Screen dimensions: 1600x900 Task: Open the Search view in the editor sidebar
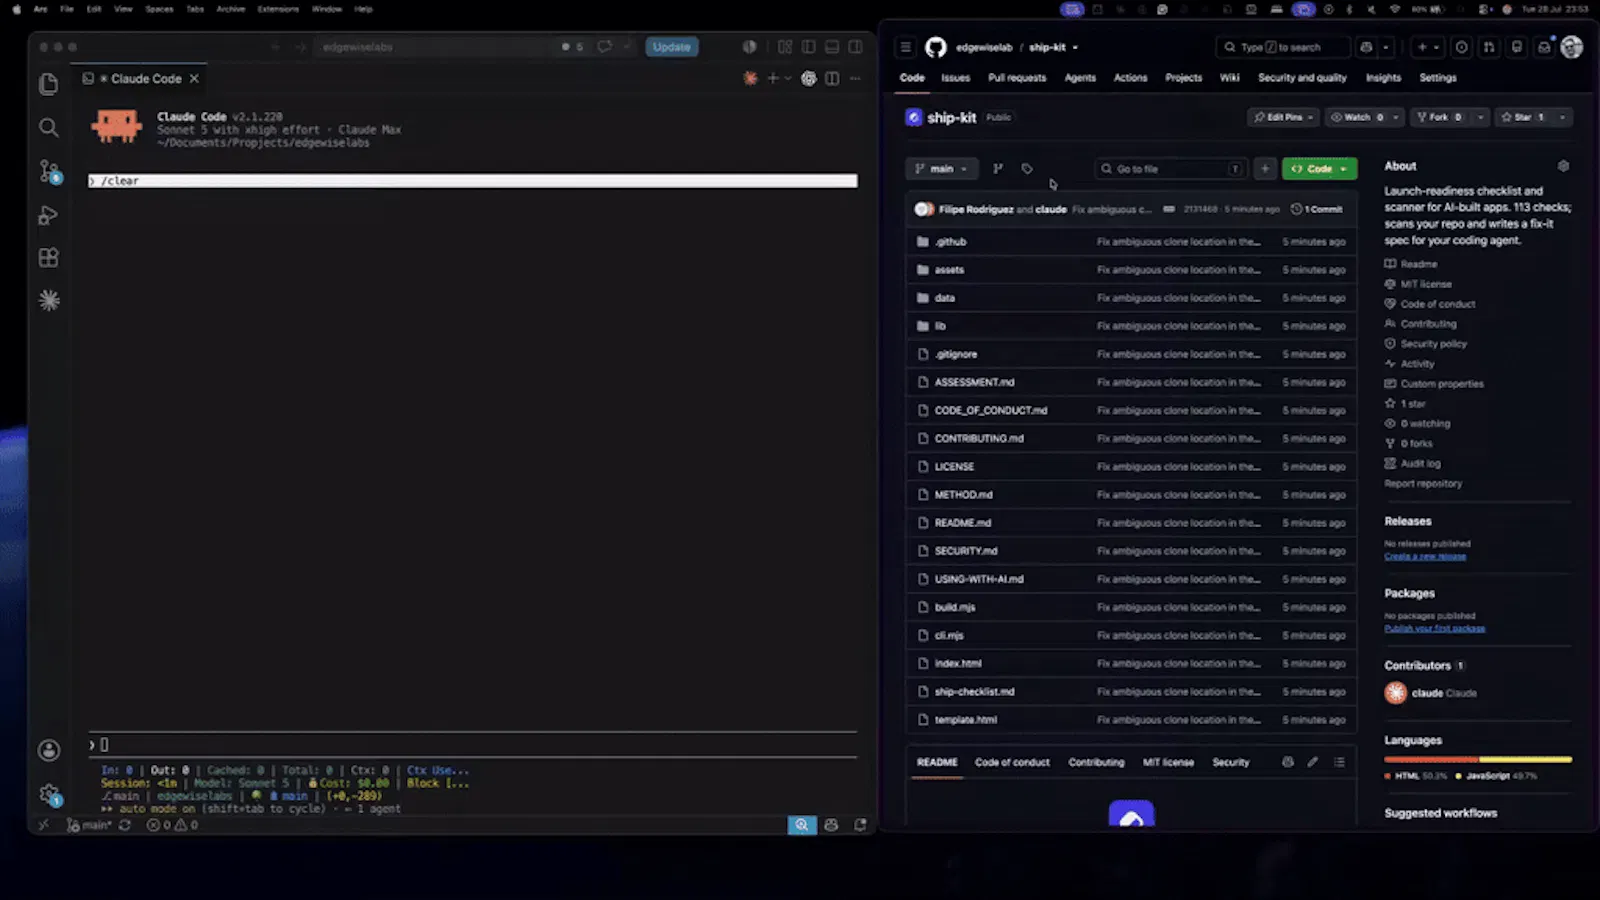pyautogui.click(x=48, y=127)
